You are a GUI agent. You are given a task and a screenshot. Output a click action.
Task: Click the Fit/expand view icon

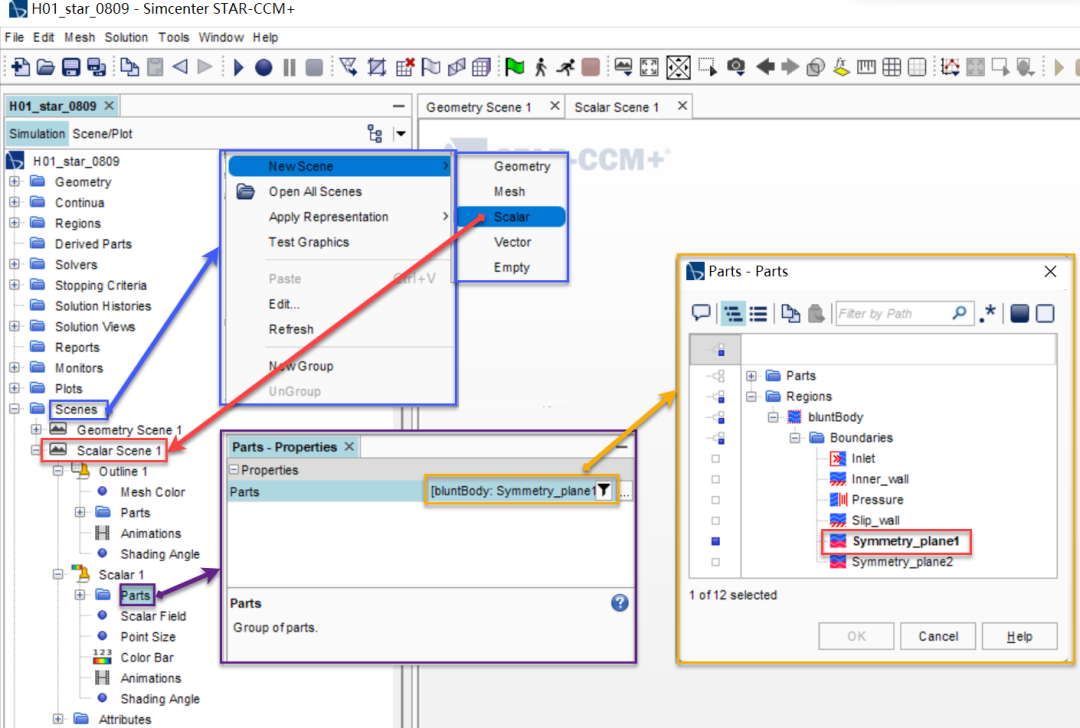click(649, 67)
